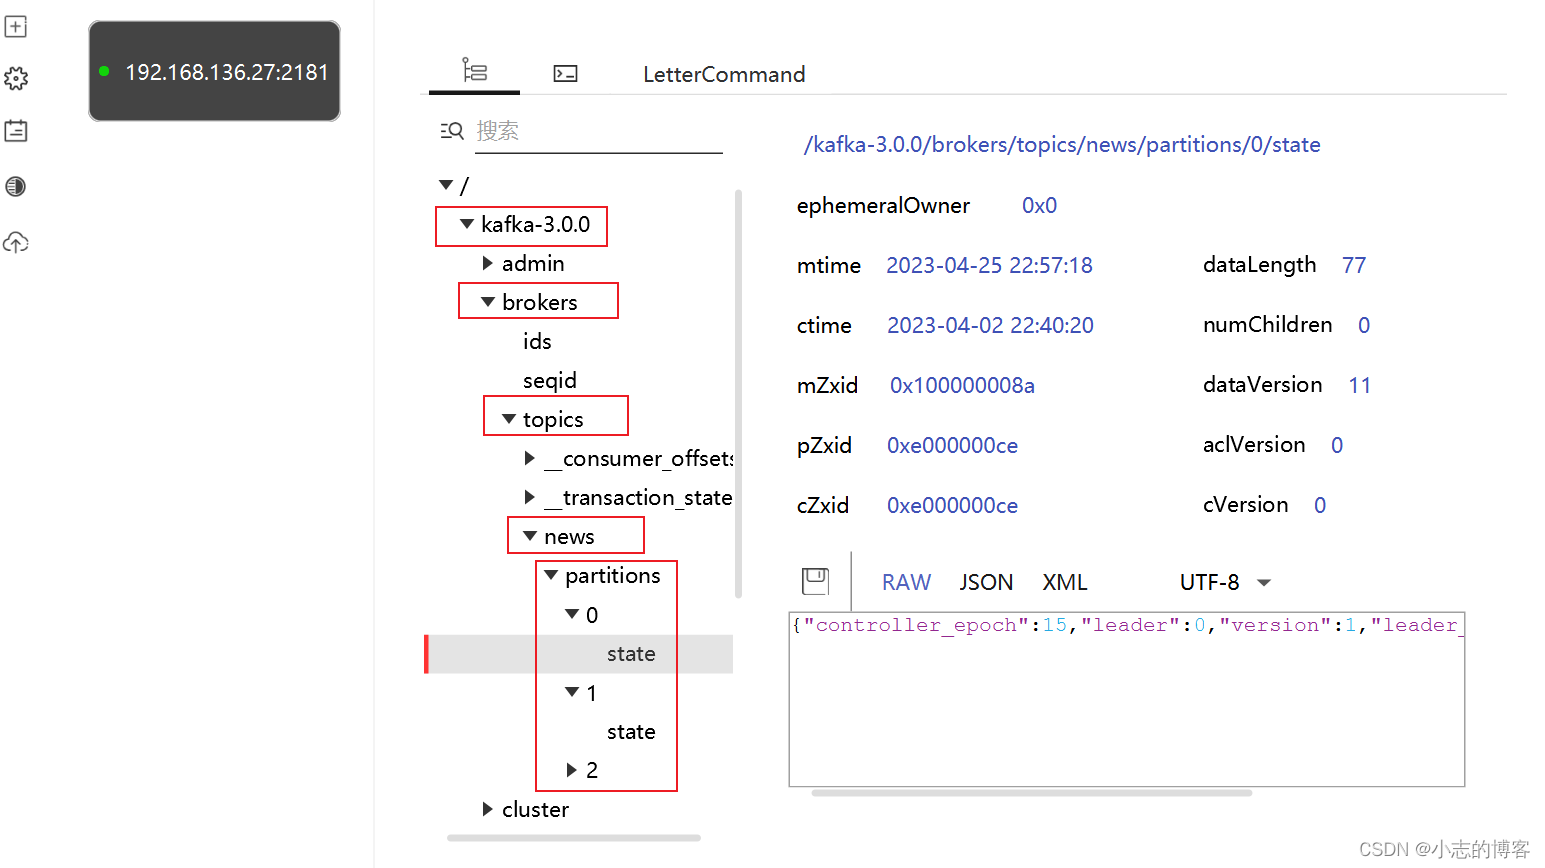Click the save data floppy icon
The height and width of the screenshot is (868, 1545).
coord(816,582)
